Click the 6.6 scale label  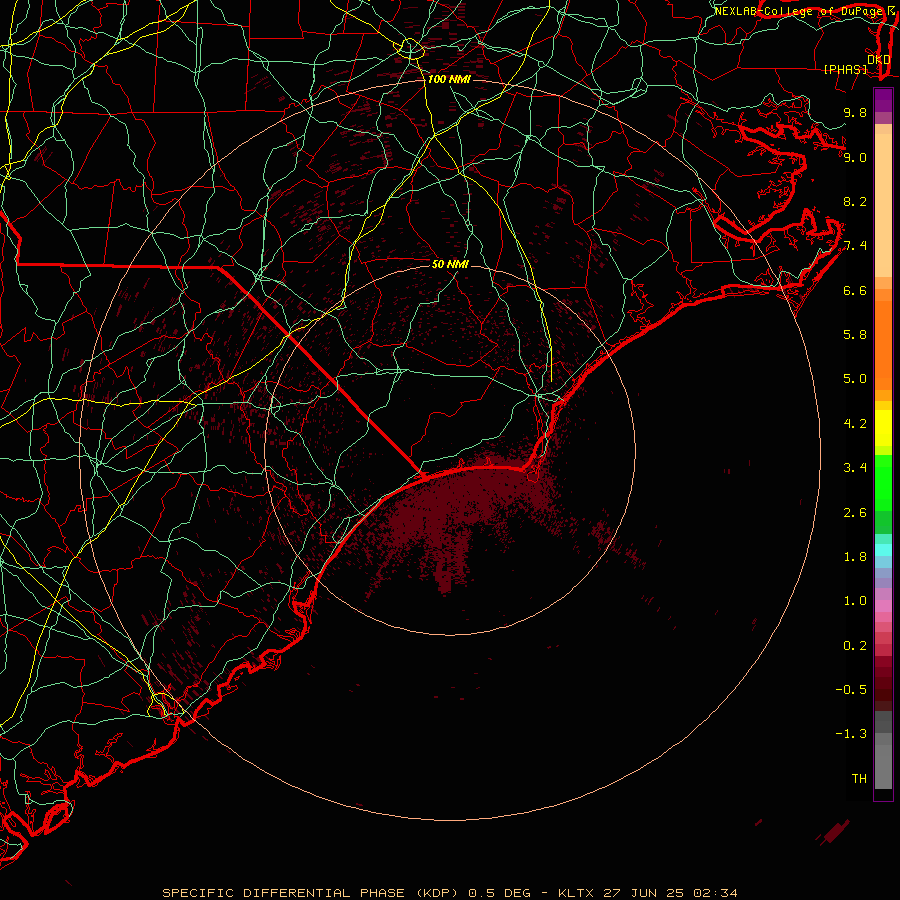pyautogui.click(x=855, y=290)
